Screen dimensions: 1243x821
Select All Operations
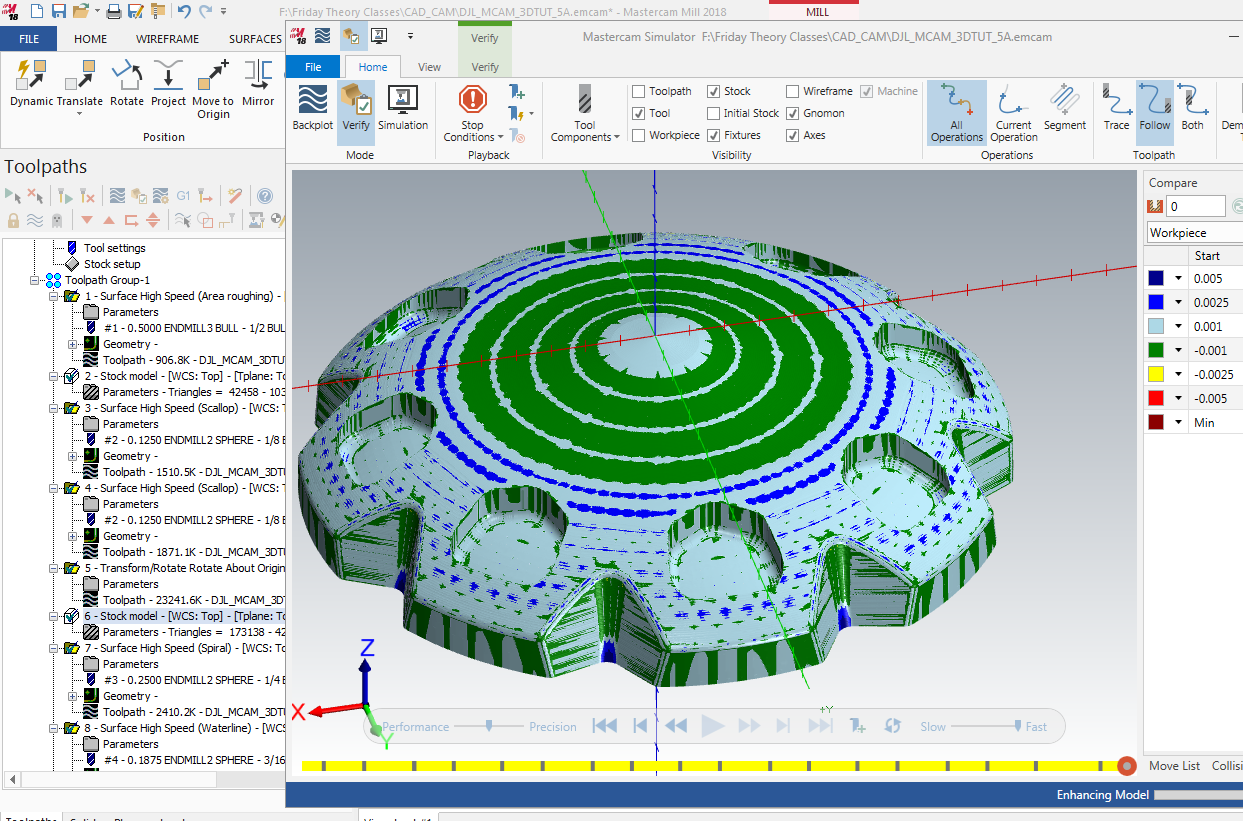tap(957, 113)
